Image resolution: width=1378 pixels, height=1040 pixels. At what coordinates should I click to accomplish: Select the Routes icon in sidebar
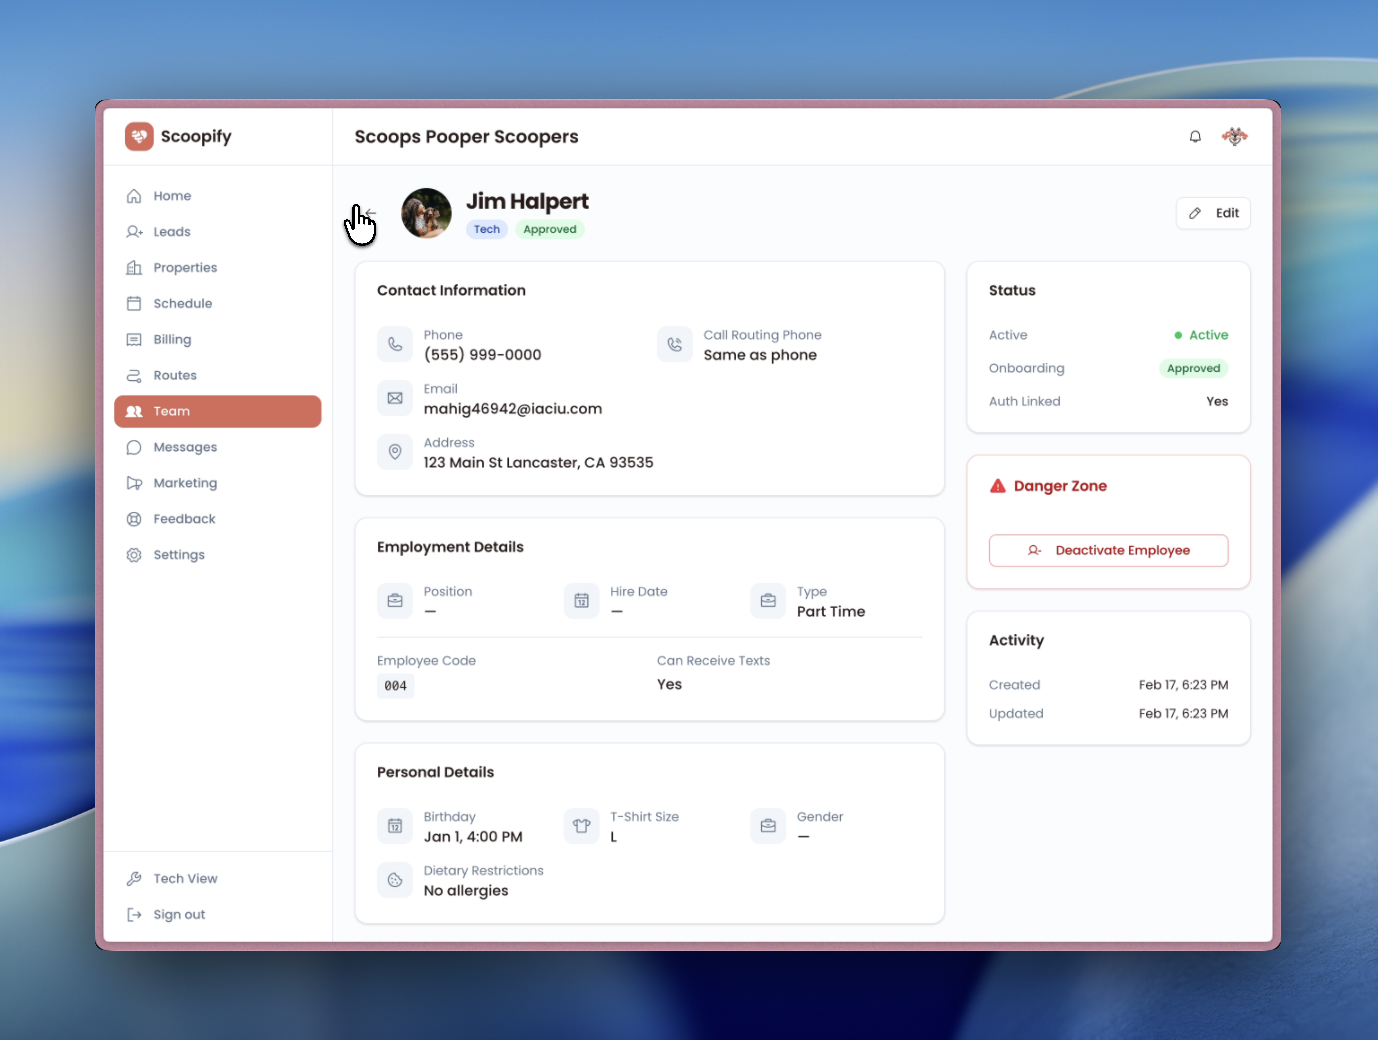coord(134,375)
